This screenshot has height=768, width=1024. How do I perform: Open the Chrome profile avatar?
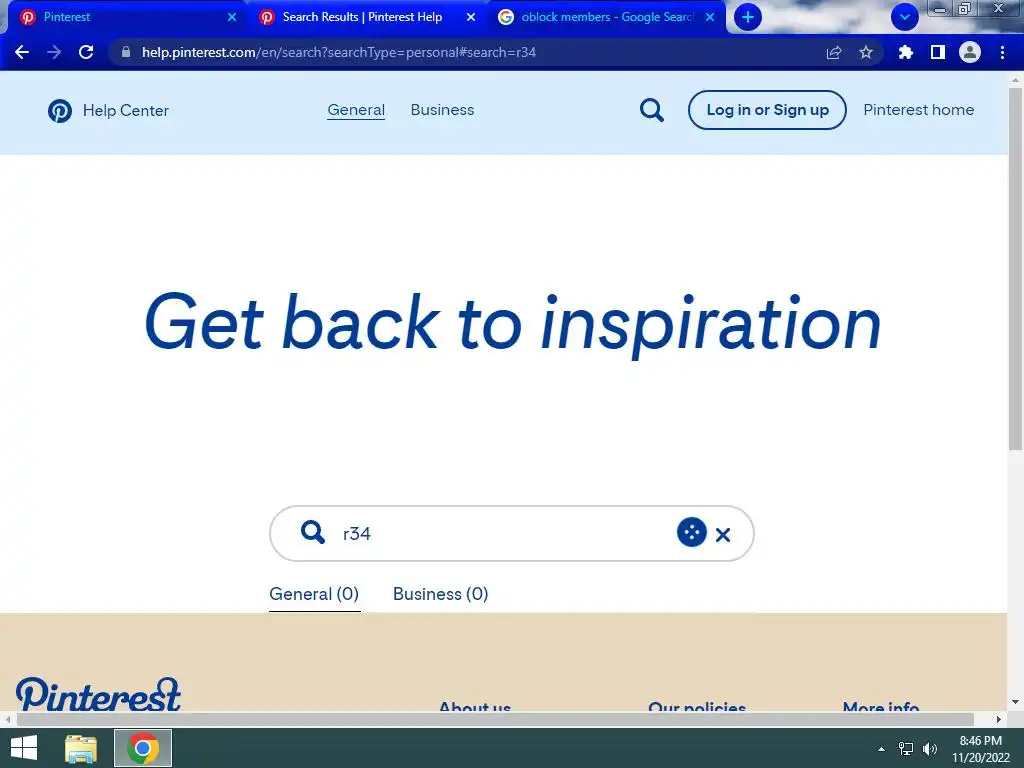click(970, 52)
